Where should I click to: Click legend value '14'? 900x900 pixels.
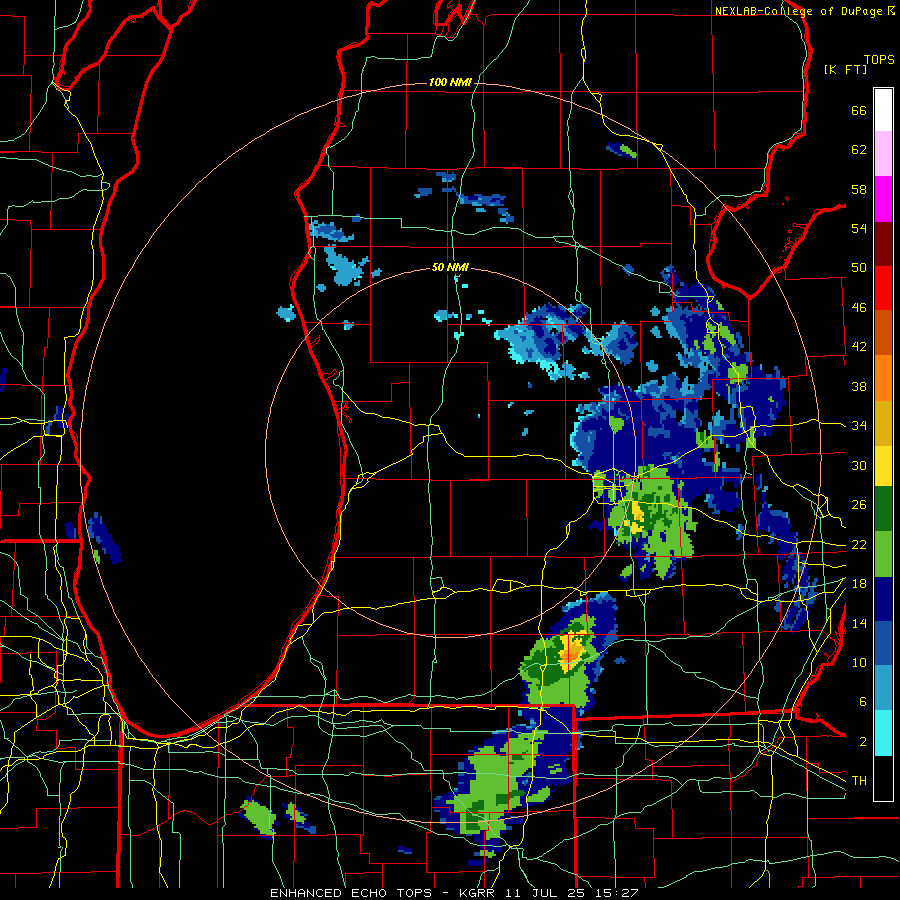tap(859, 623)
